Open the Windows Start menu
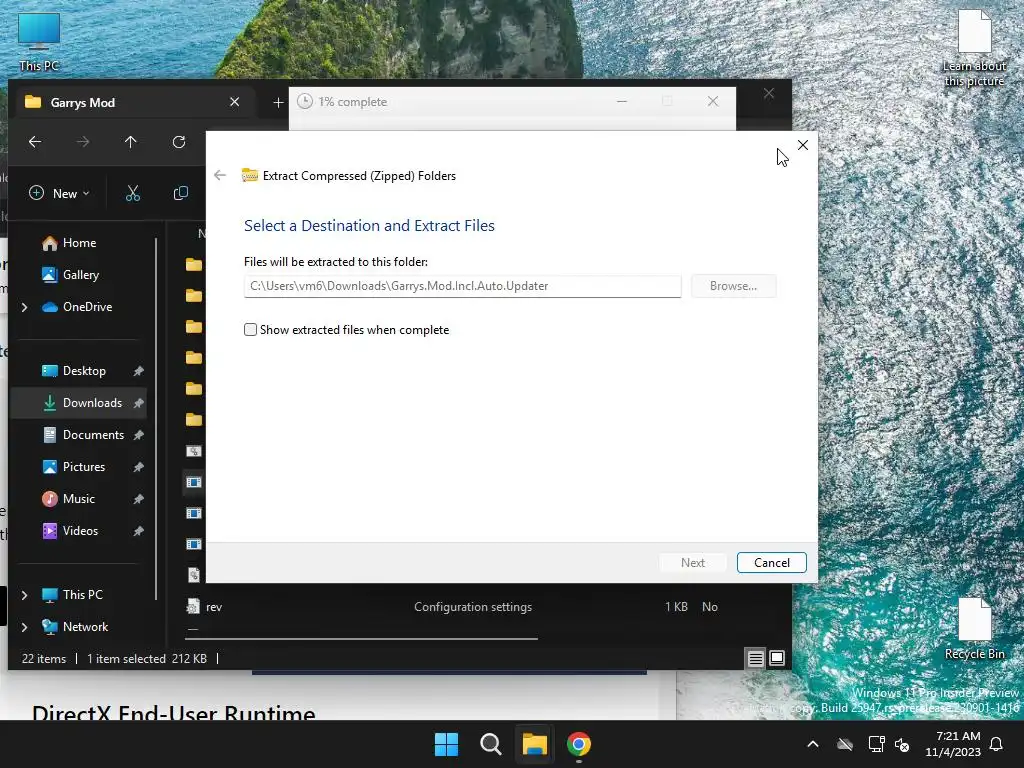Image resolution: width=1024 pixels, height=768 pixels. (447, 744)
